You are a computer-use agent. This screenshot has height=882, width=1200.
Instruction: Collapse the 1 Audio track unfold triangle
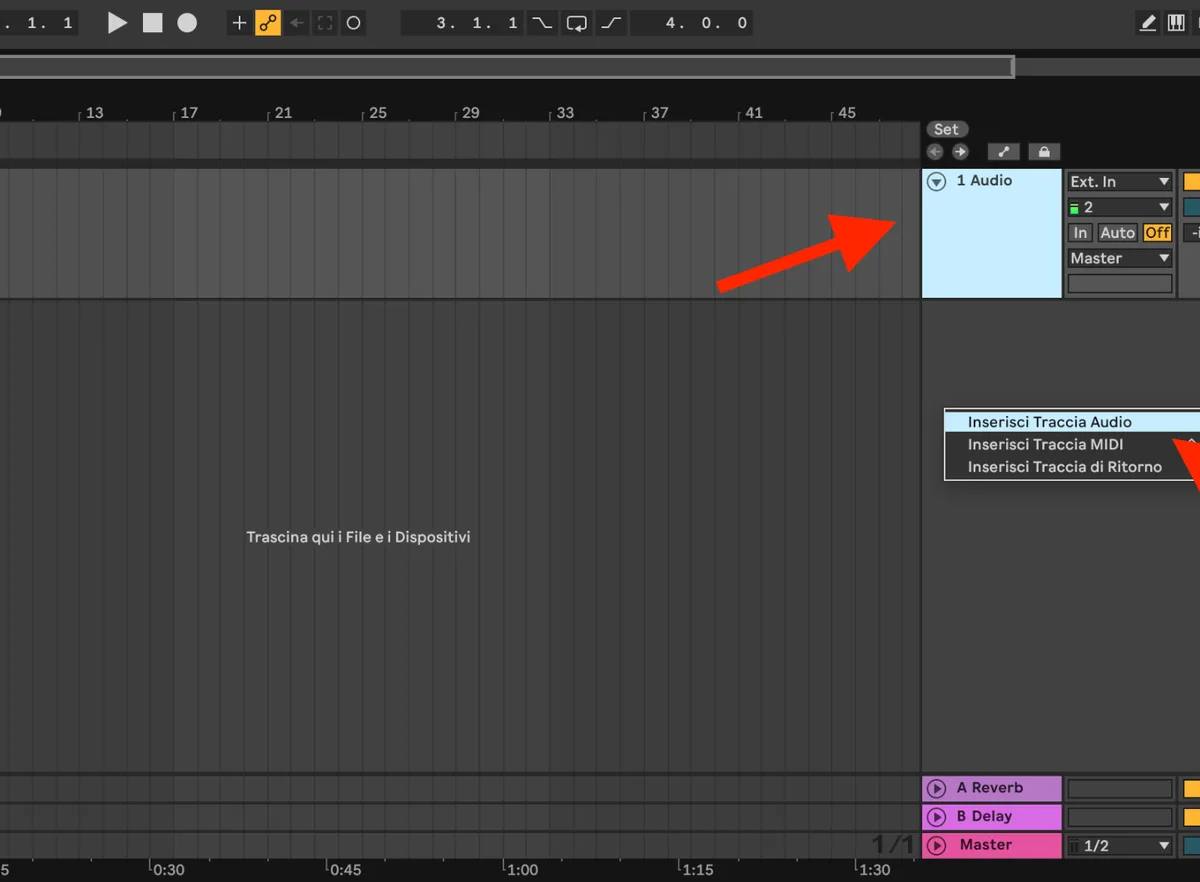click(x=937, y=182)
